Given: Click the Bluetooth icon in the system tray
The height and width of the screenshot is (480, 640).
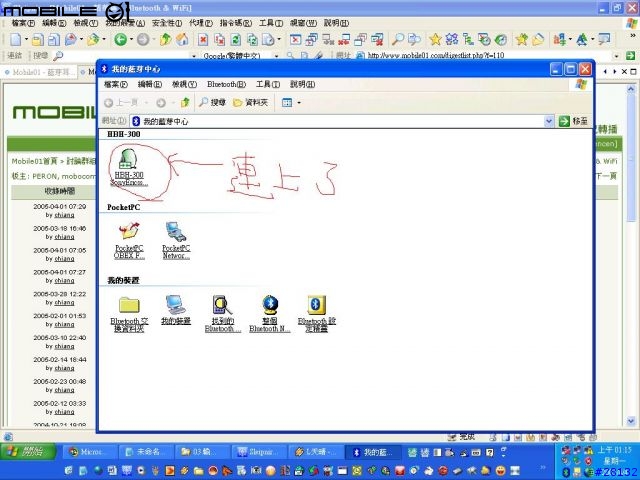Looking at the screenshot, I should pos(566,472).
